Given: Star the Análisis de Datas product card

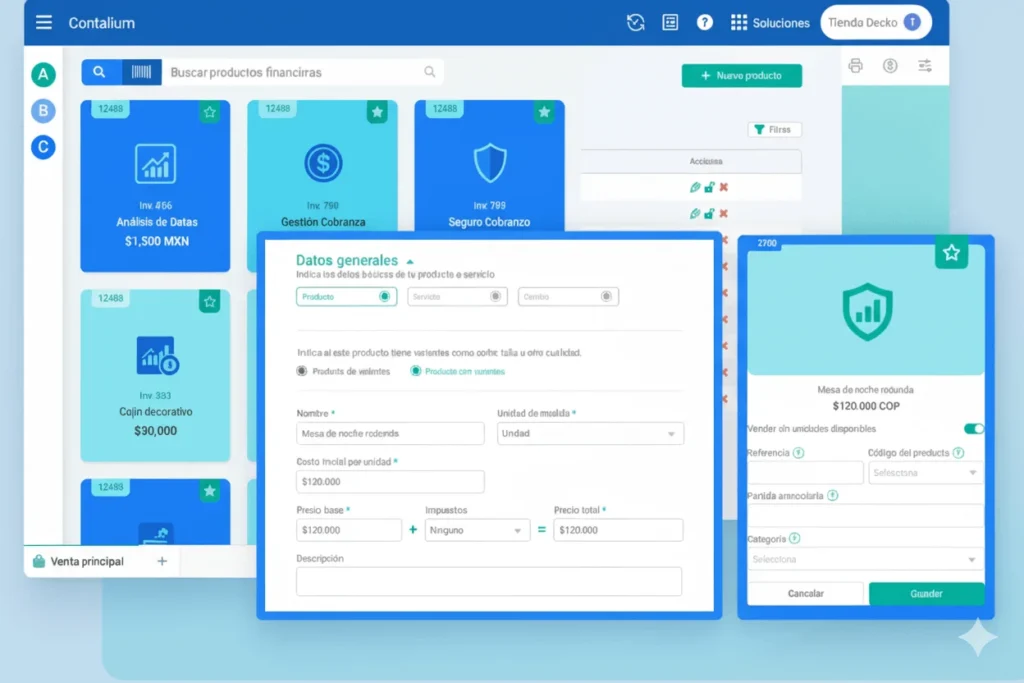Looking at the screenshot, I should [x=209, y=112].
